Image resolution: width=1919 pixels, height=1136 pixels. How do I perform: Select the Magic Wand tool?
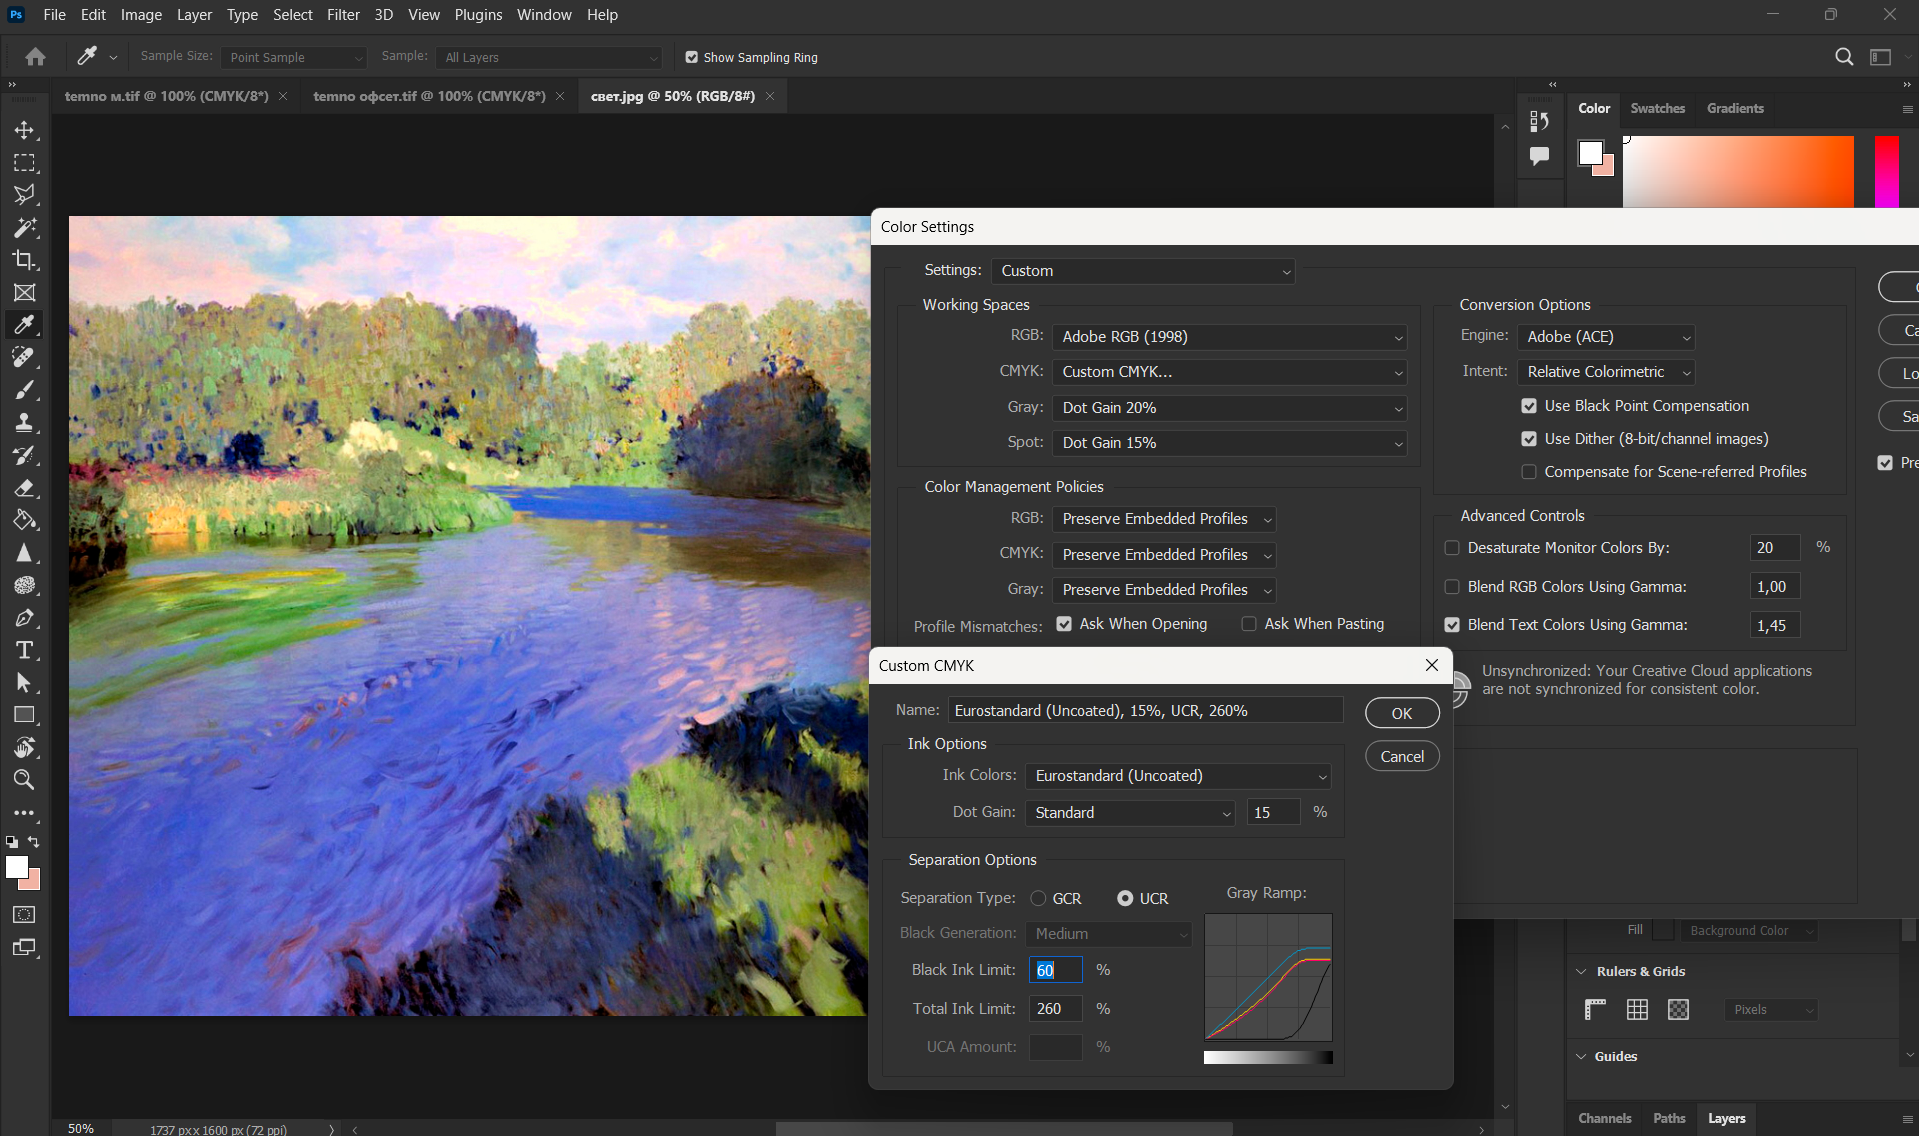(25, 228)
